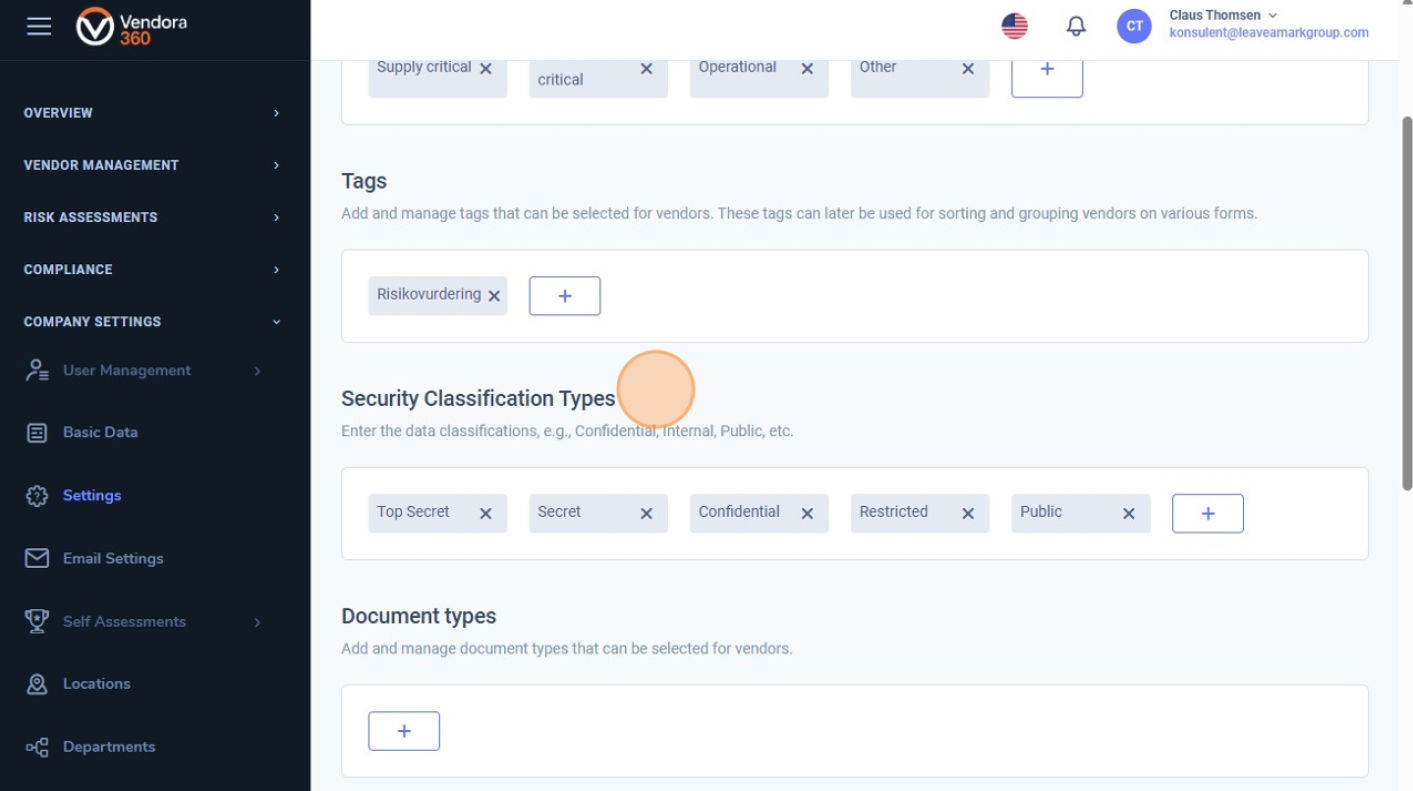The height and width of the screenshot is (791, 1413).
Task: Open Email Settings in sidebar
Action: coord(112,558)
